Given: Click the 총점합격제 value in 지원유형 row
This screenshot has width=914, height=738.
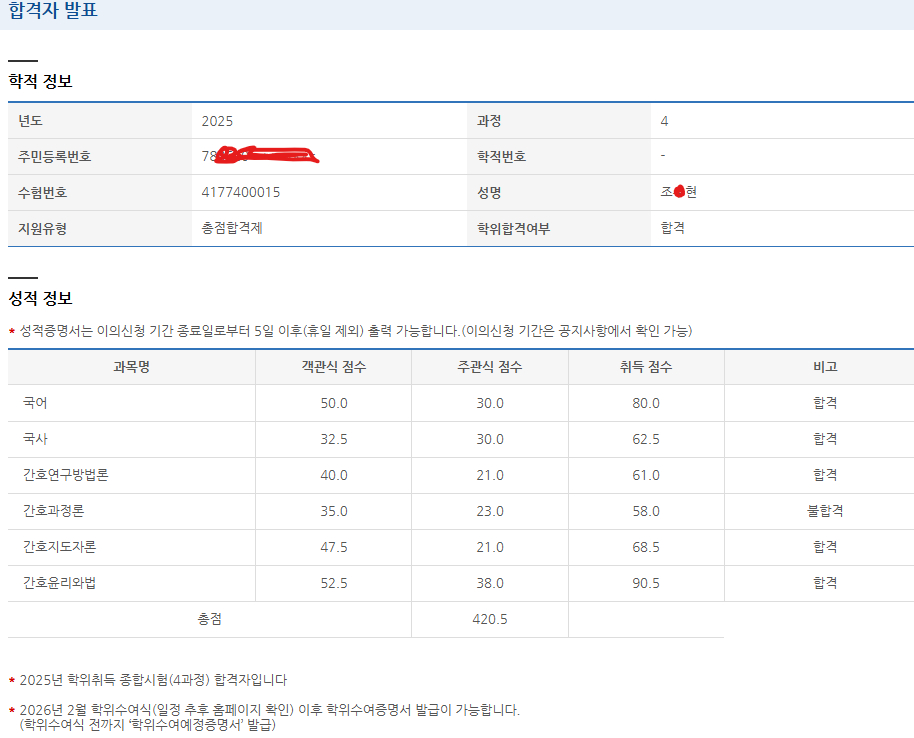Looking at the screenshot, I should click(x=232, y=228).
